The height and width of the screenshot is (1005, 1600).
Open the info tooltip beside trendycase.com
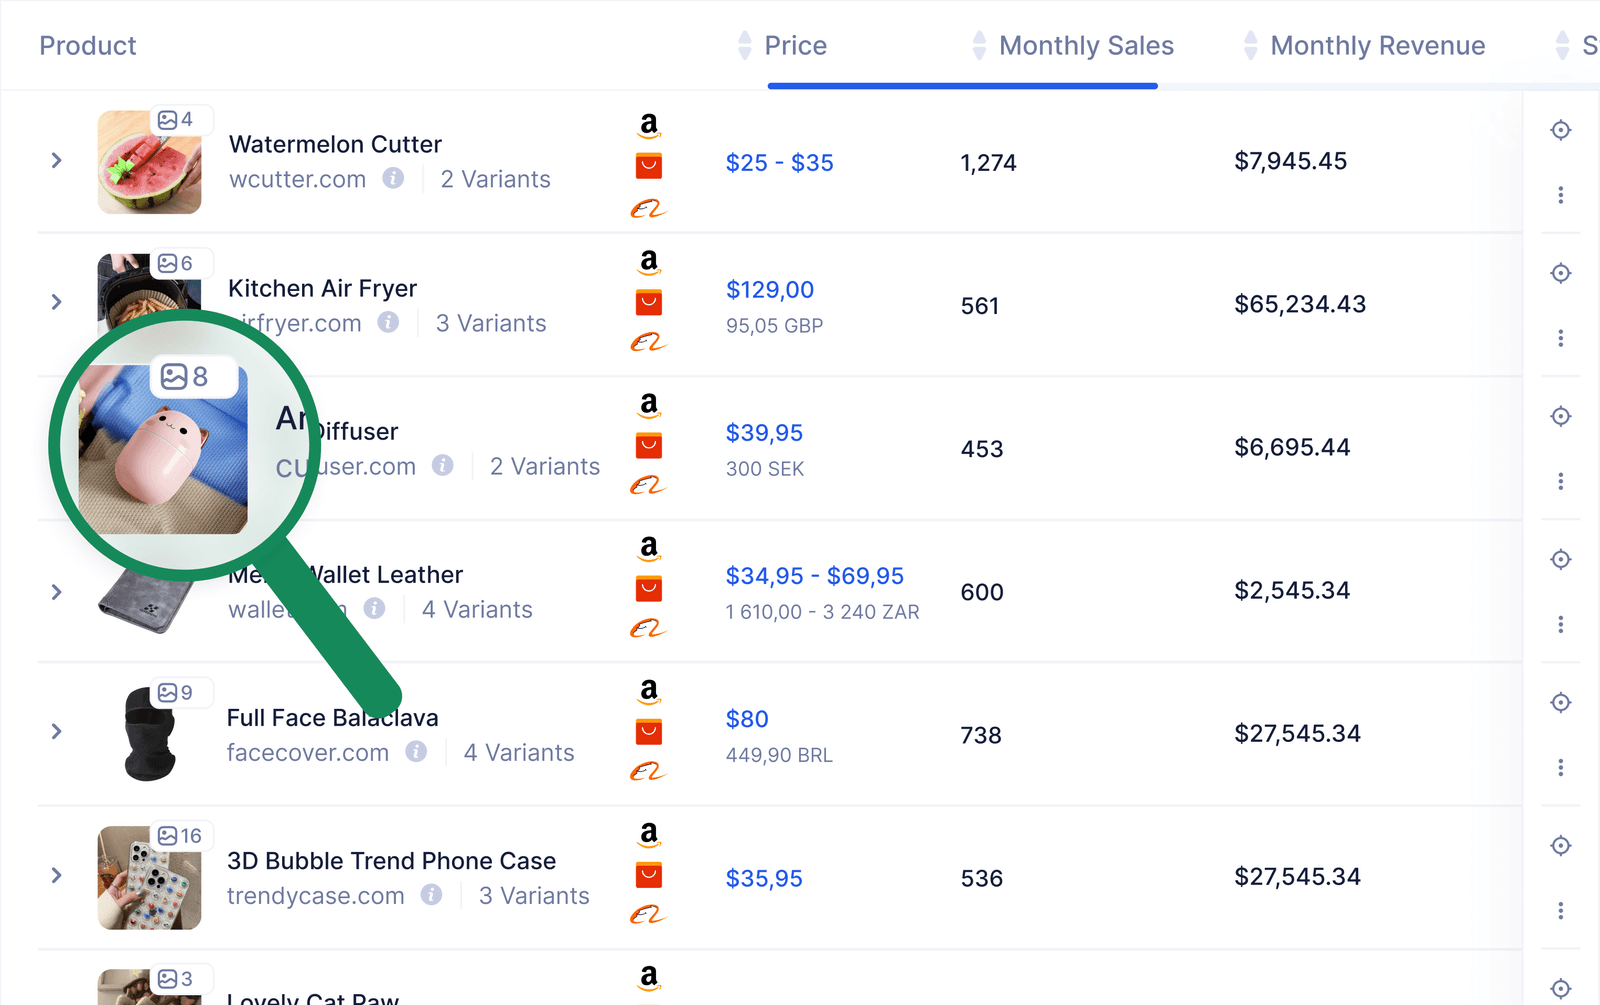(x=431, y=895)
